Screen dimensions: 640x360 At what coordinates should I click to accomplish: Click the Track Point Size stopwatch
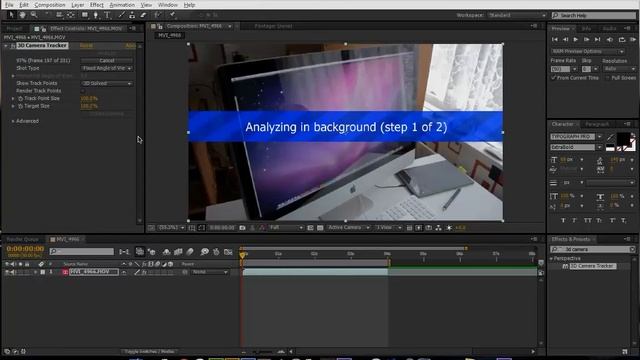pyautogui.click(x=20, y=98)
